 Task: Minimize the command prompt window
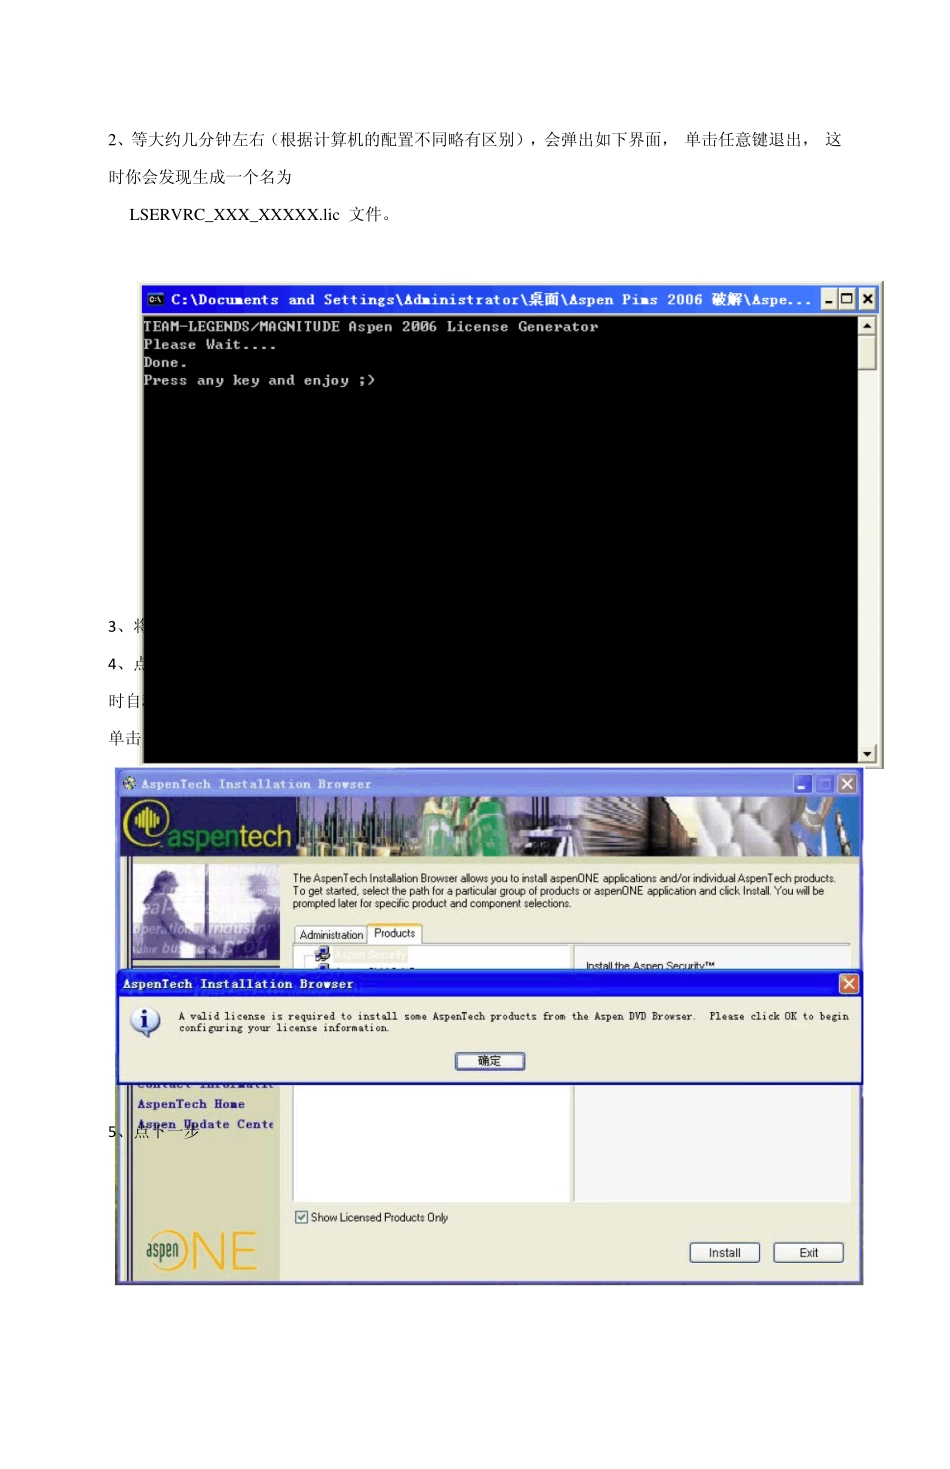click(x=829, y=299)
